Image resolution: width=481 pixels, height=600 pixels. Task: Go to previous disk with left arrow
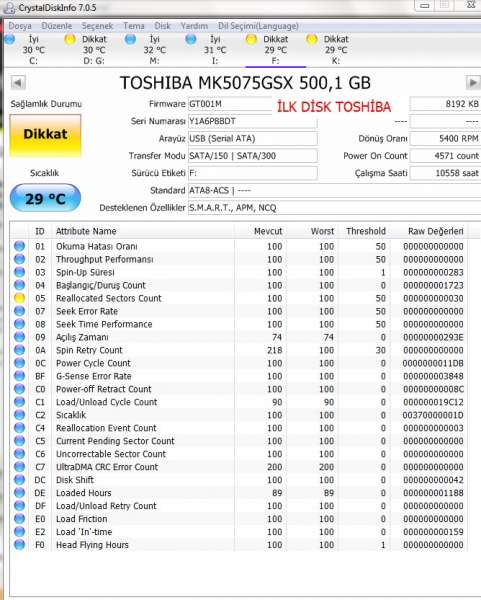point(18,82)
